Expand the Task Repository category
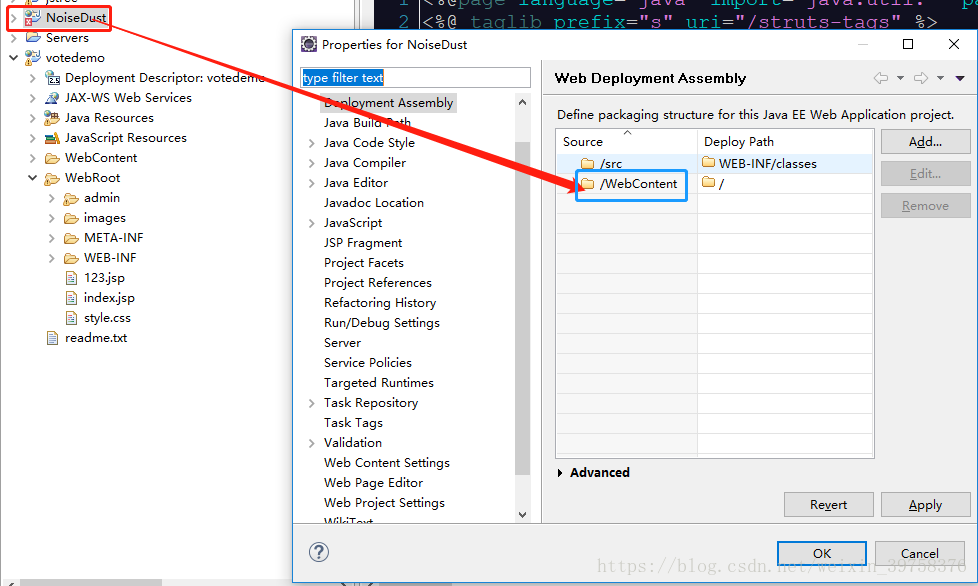The width and height of the screenshot is (978, 586). (311, 403)
